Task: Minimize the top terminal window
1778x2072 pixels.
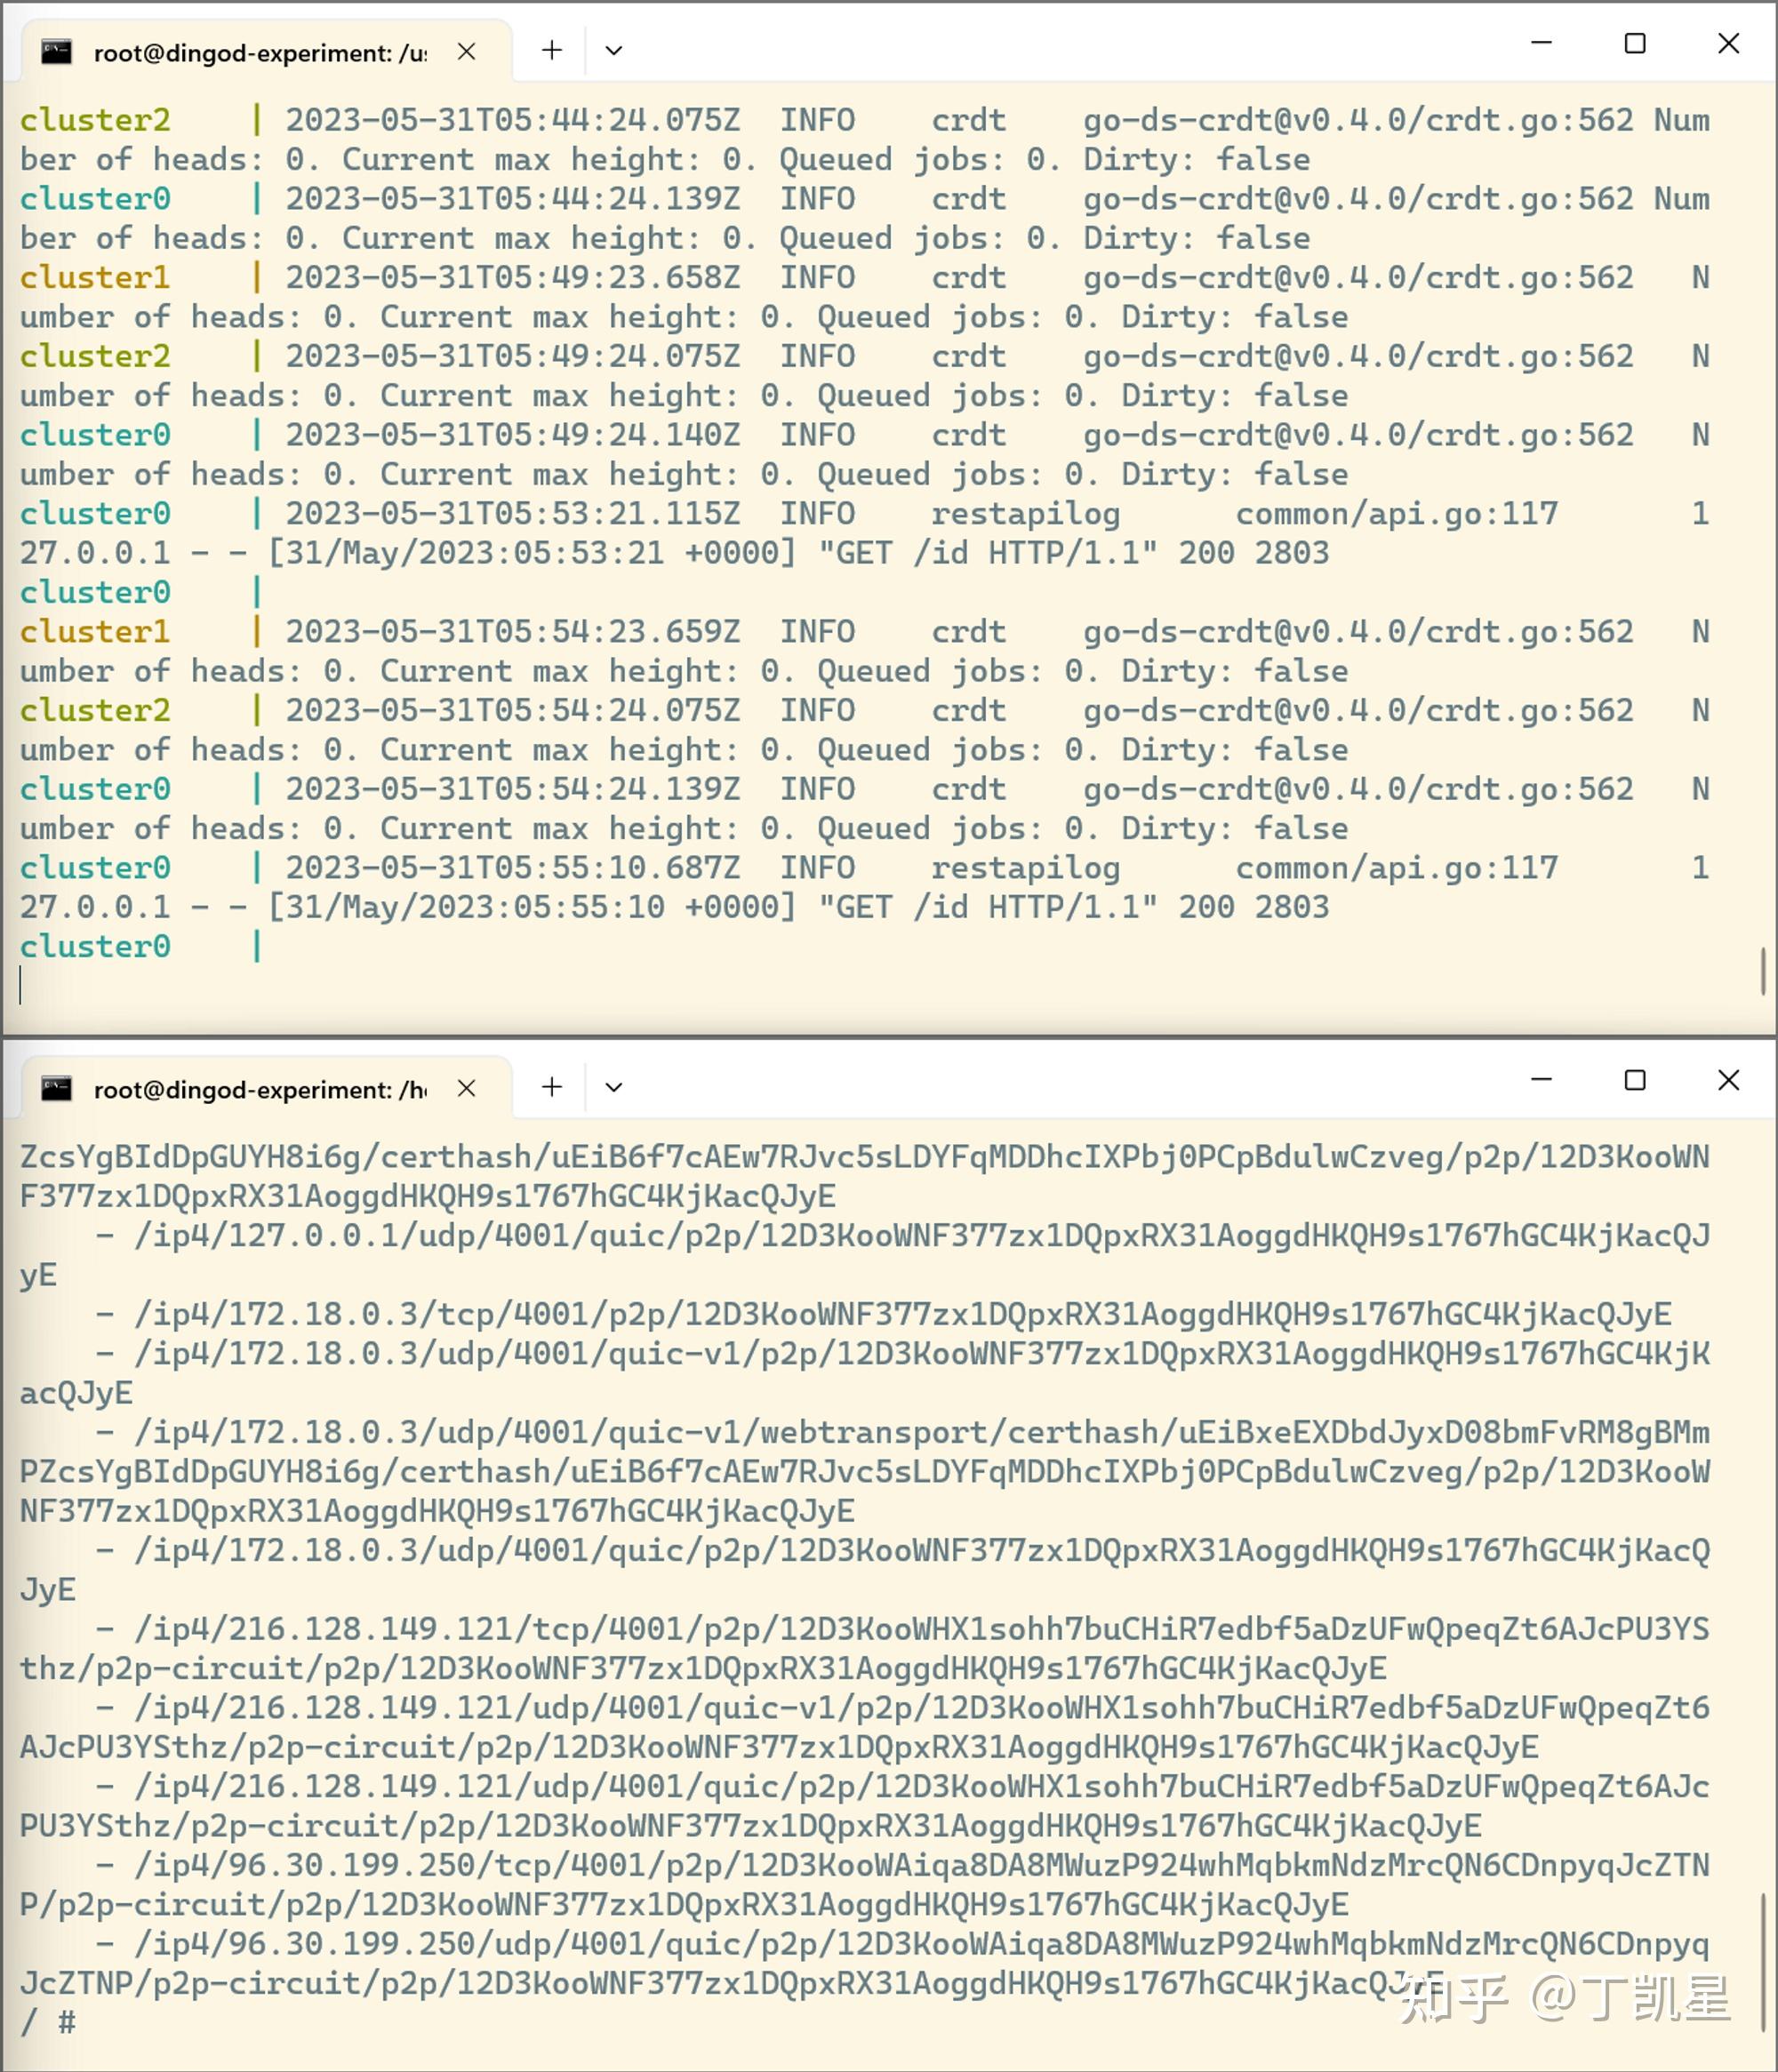Action: [1541, 43]
